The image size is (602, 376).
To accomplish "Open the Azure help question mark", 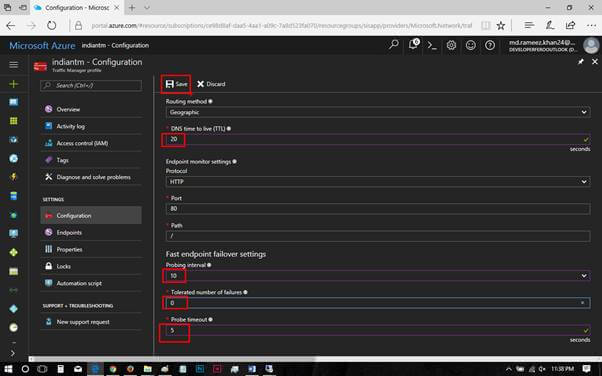I will pos(490,45).
